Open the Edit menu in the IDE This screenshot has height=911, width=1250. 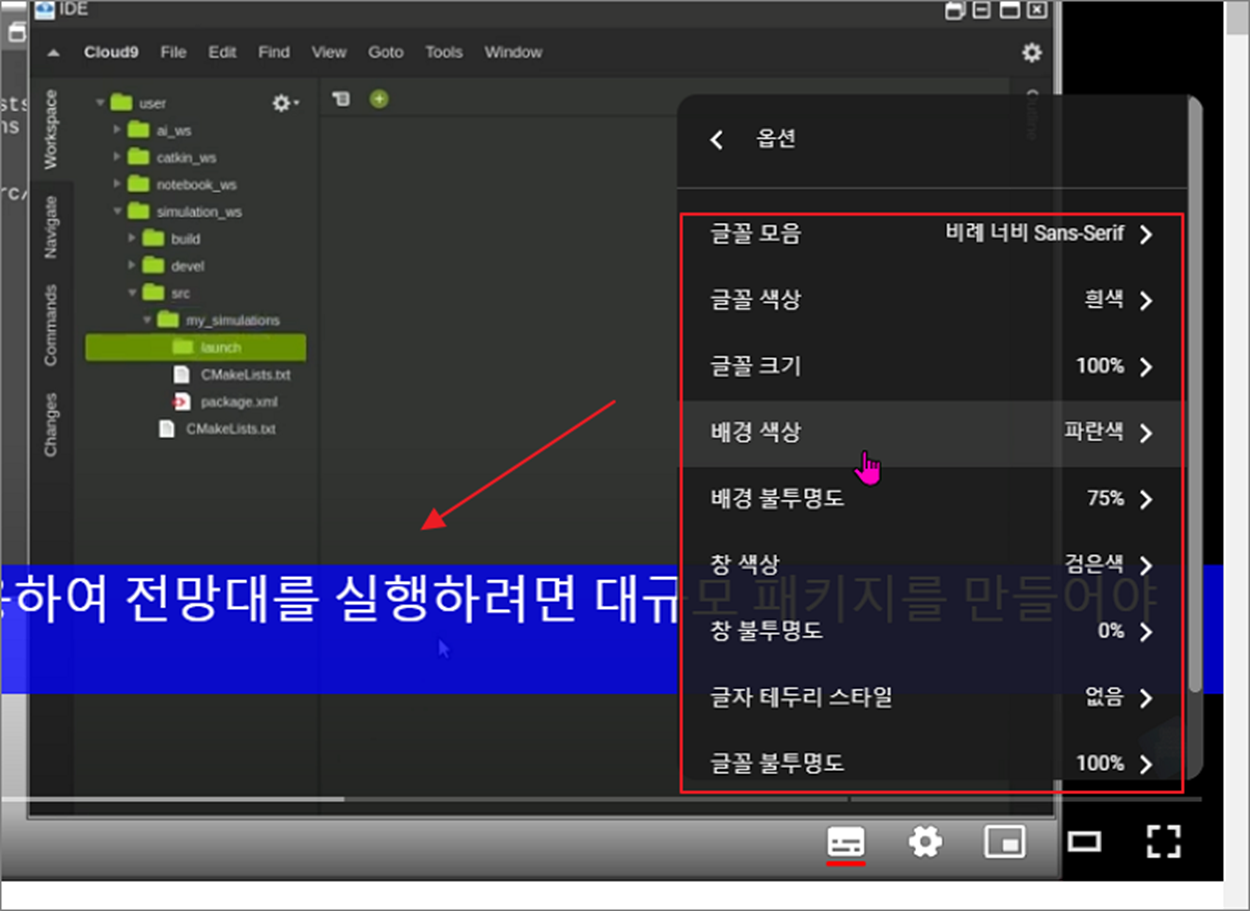pyautogui.click(x=222, y=52)
